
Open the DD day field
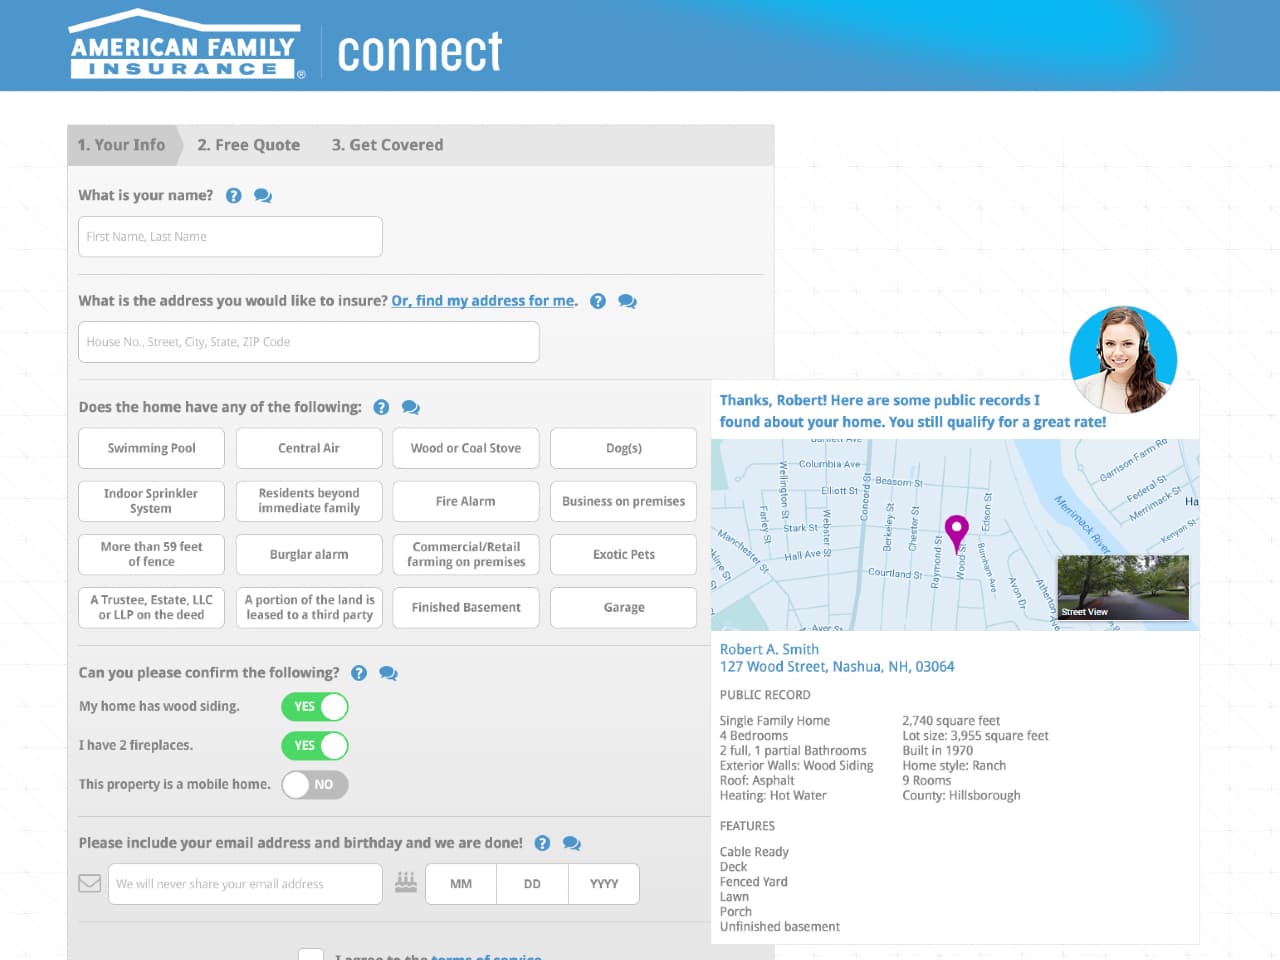[x=532, y=883]
